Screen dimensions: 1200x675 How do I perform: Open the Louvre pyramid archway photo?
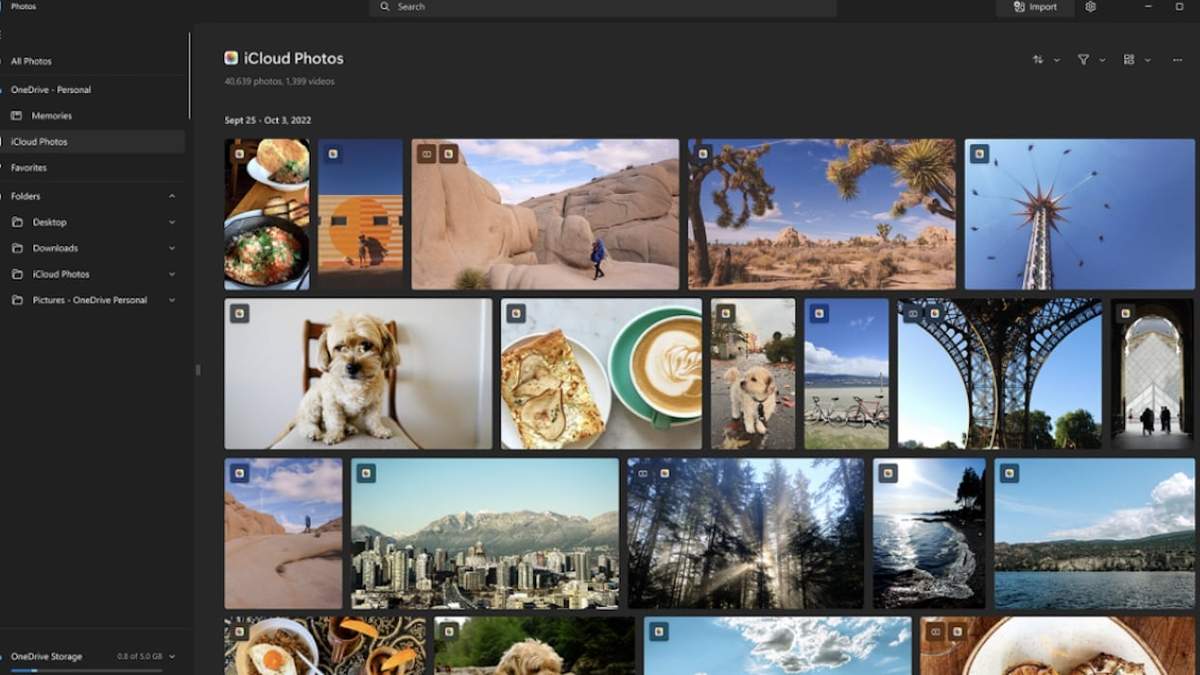1152,374
